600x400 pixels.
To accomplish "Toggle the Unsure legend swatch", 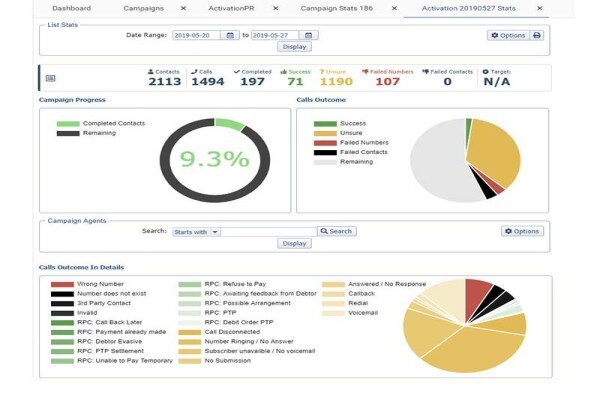I will (x=325, y=133).
